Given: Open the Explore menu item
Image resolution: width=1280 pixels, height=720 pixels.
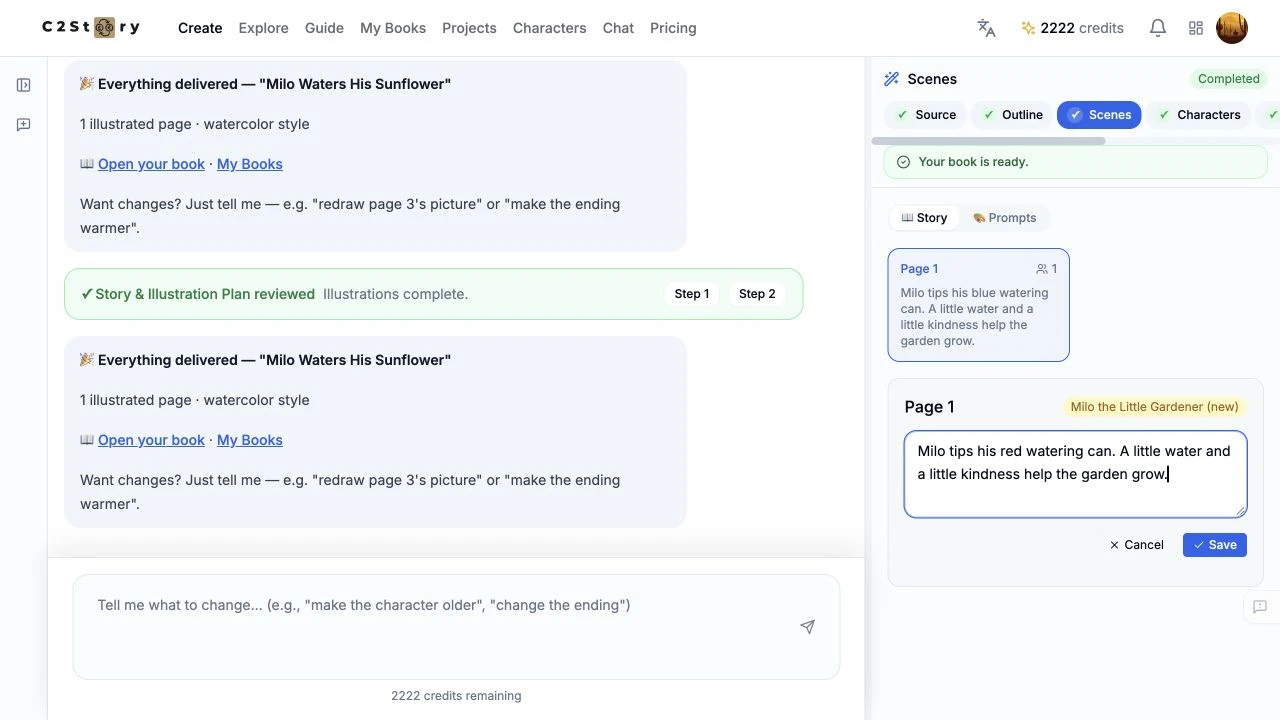Looking at the screenshot, I should click(264, 28).
